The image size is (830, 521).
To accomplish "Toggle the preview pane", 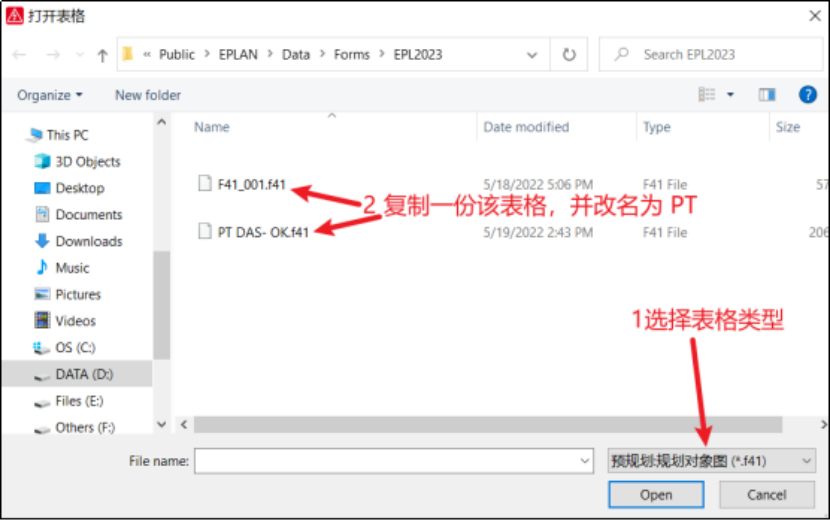I will tap(766, 95).
